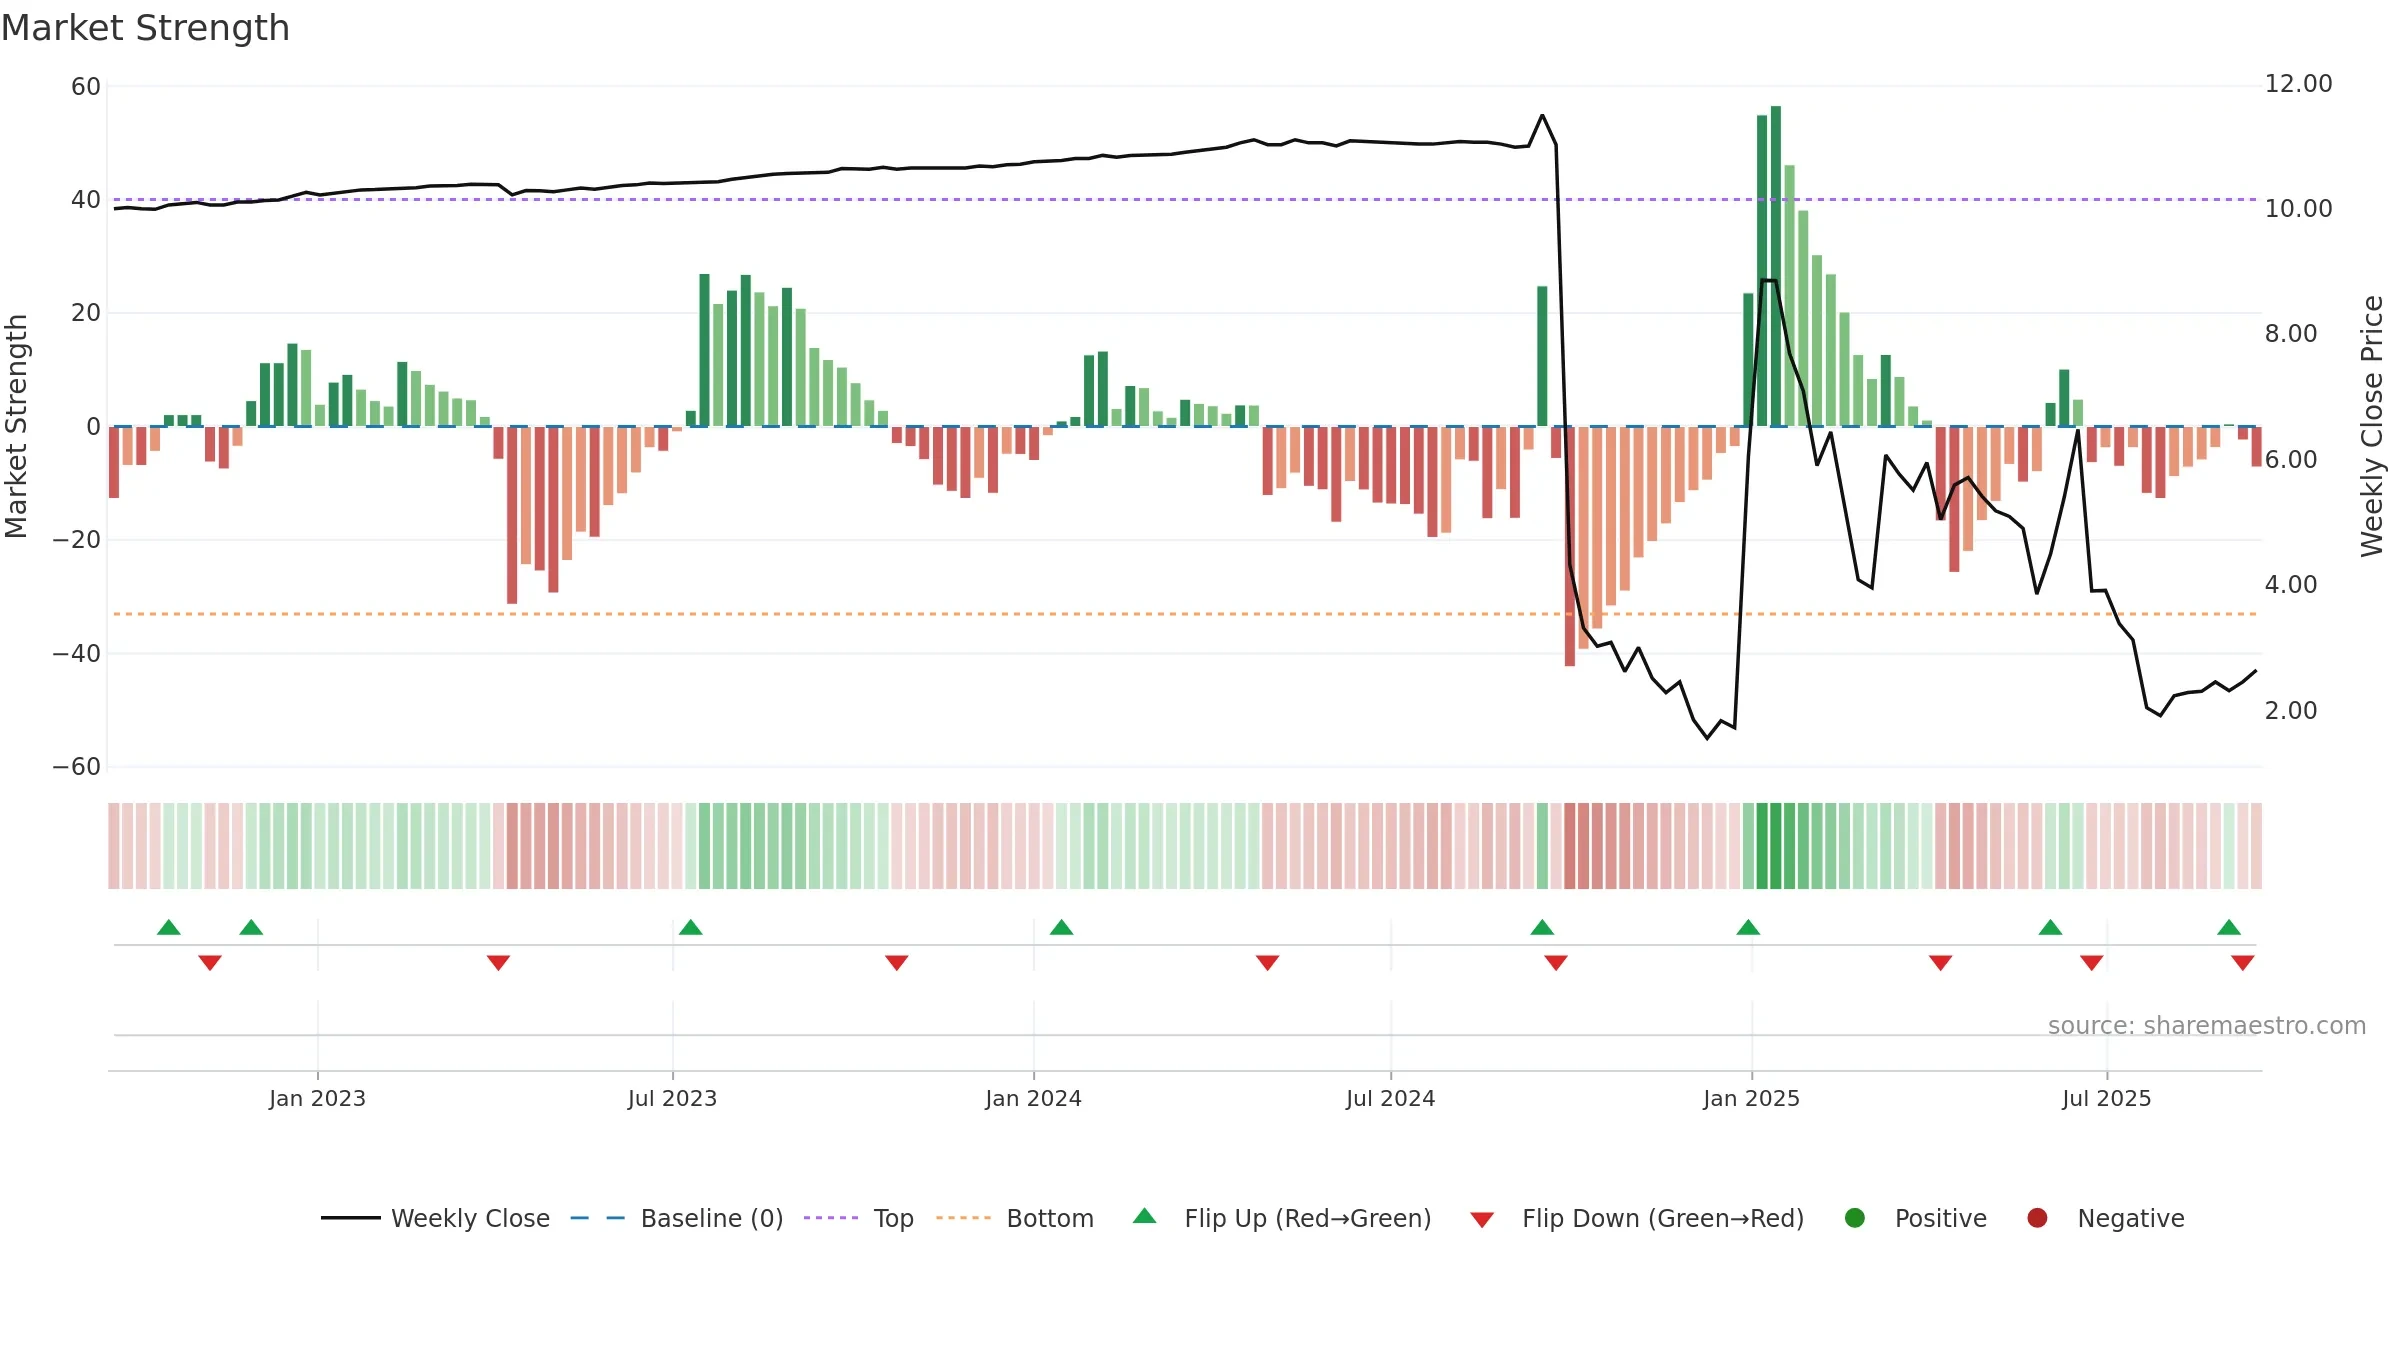This screenshot has width=2400, height=1350.
Task: Toggle the Negative legend entry
Action: coord(2105,1218)
